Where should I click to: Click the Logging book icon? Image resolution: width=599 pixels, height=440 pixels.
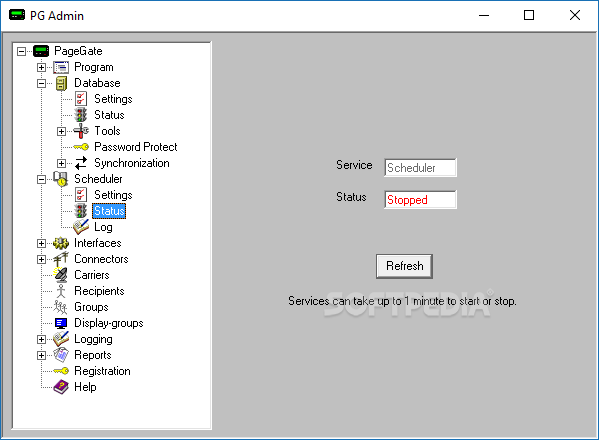(61, 339)
